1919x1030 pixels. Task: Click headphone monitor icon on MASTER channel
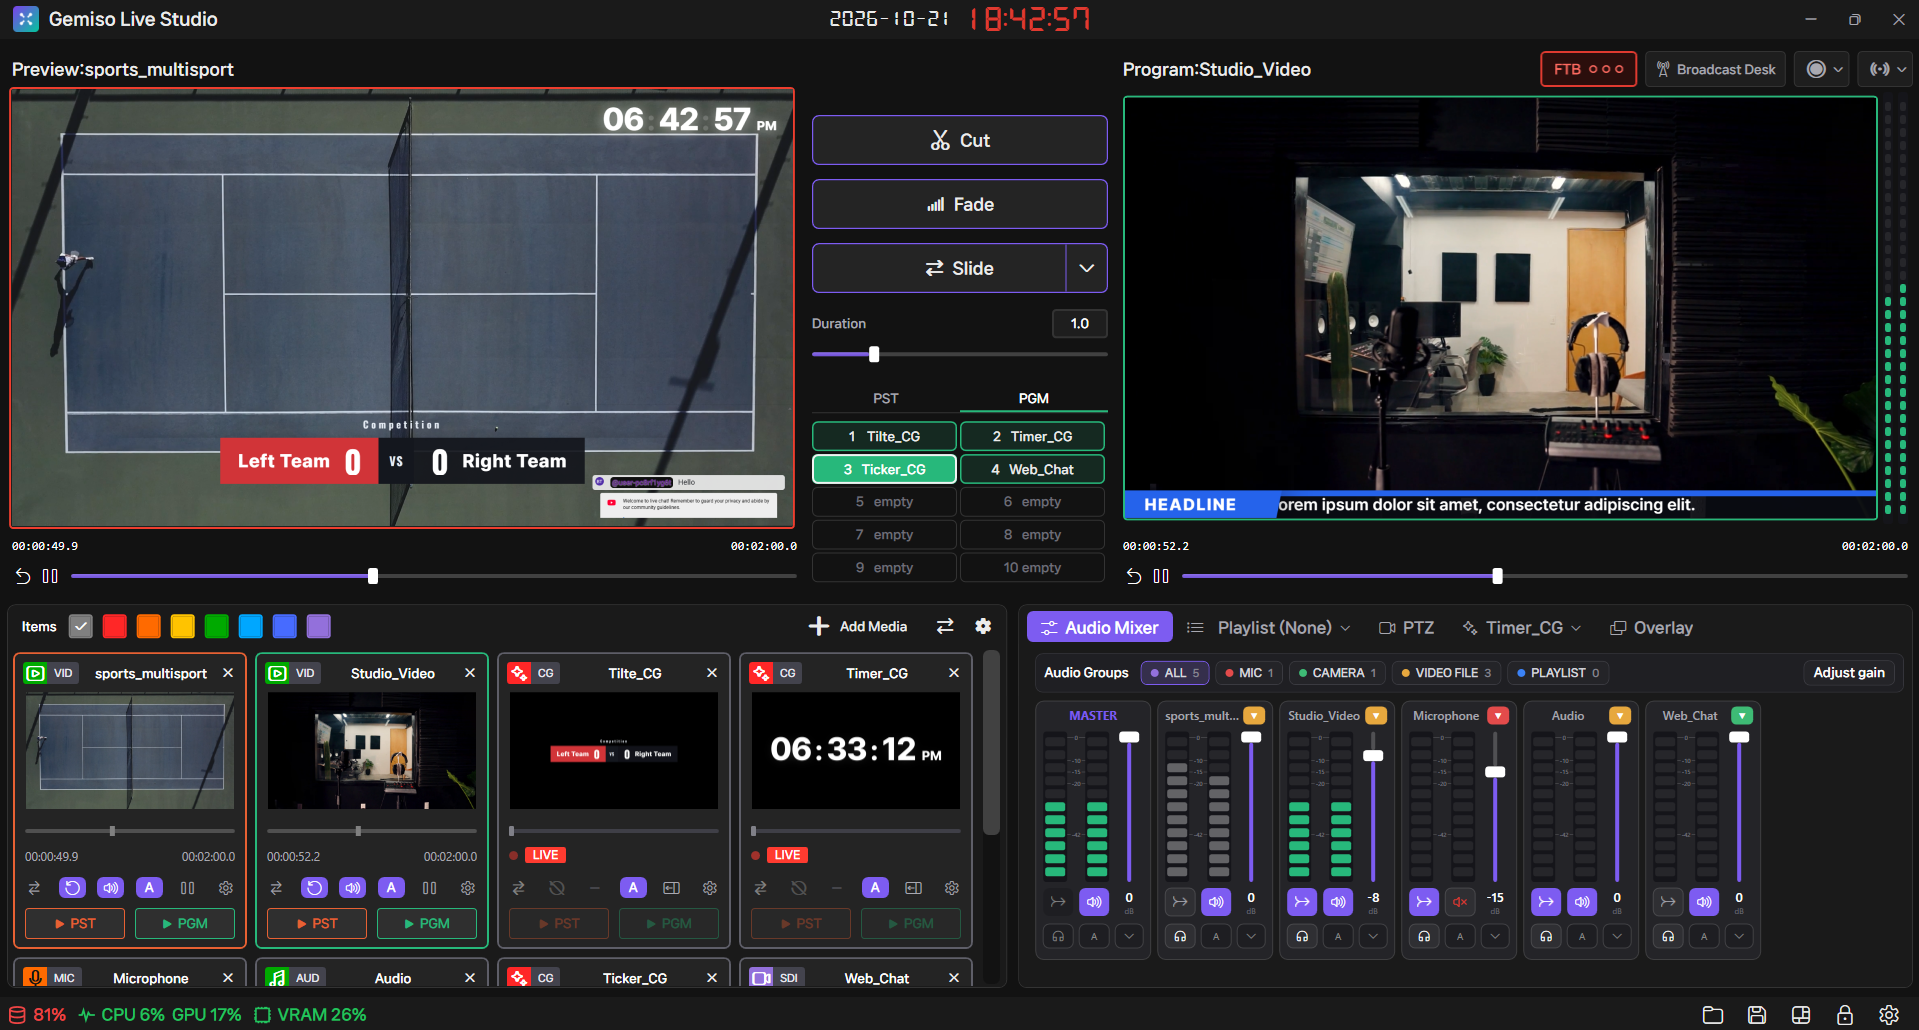tap(1058, 937)
